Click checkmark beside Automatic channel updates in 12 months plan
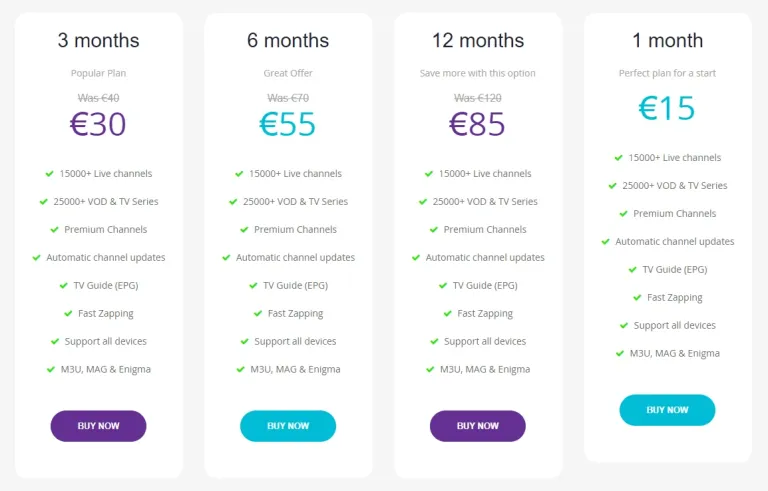The height and width of the screenshot is (491, 768). [x=416, y=258]
